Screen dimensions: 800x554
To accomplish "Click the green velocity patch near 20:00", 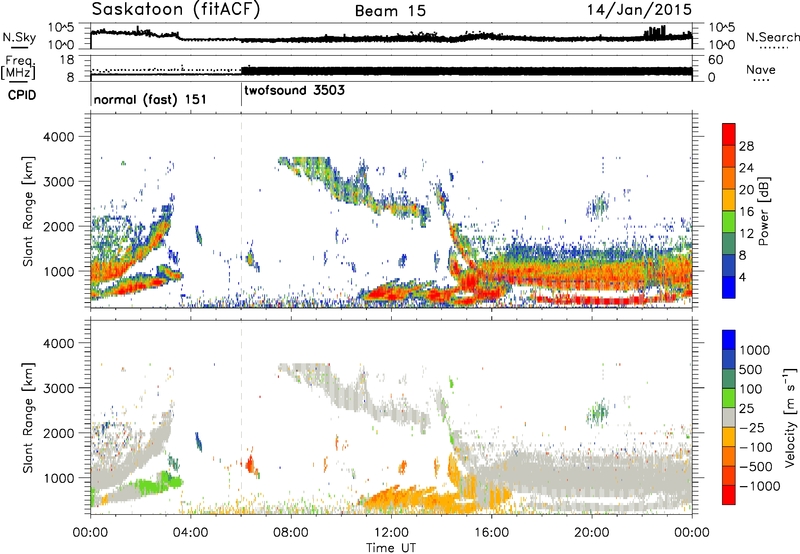I will (598, 411).
